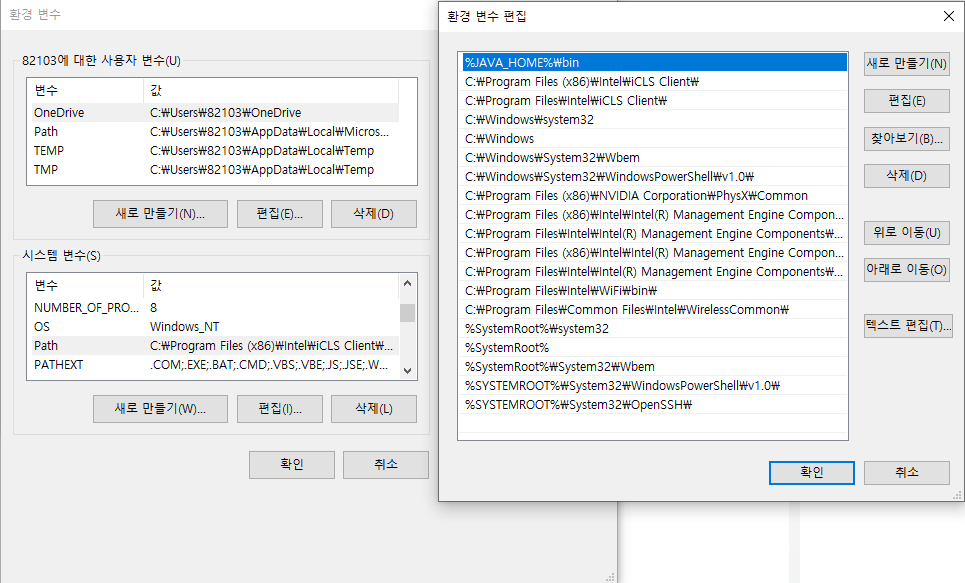Select the %SystemRoot%\system32 entry
Image resolution: width=965 pixels, height=583 pixels.
pyautogui.click(x=655, y=329)
